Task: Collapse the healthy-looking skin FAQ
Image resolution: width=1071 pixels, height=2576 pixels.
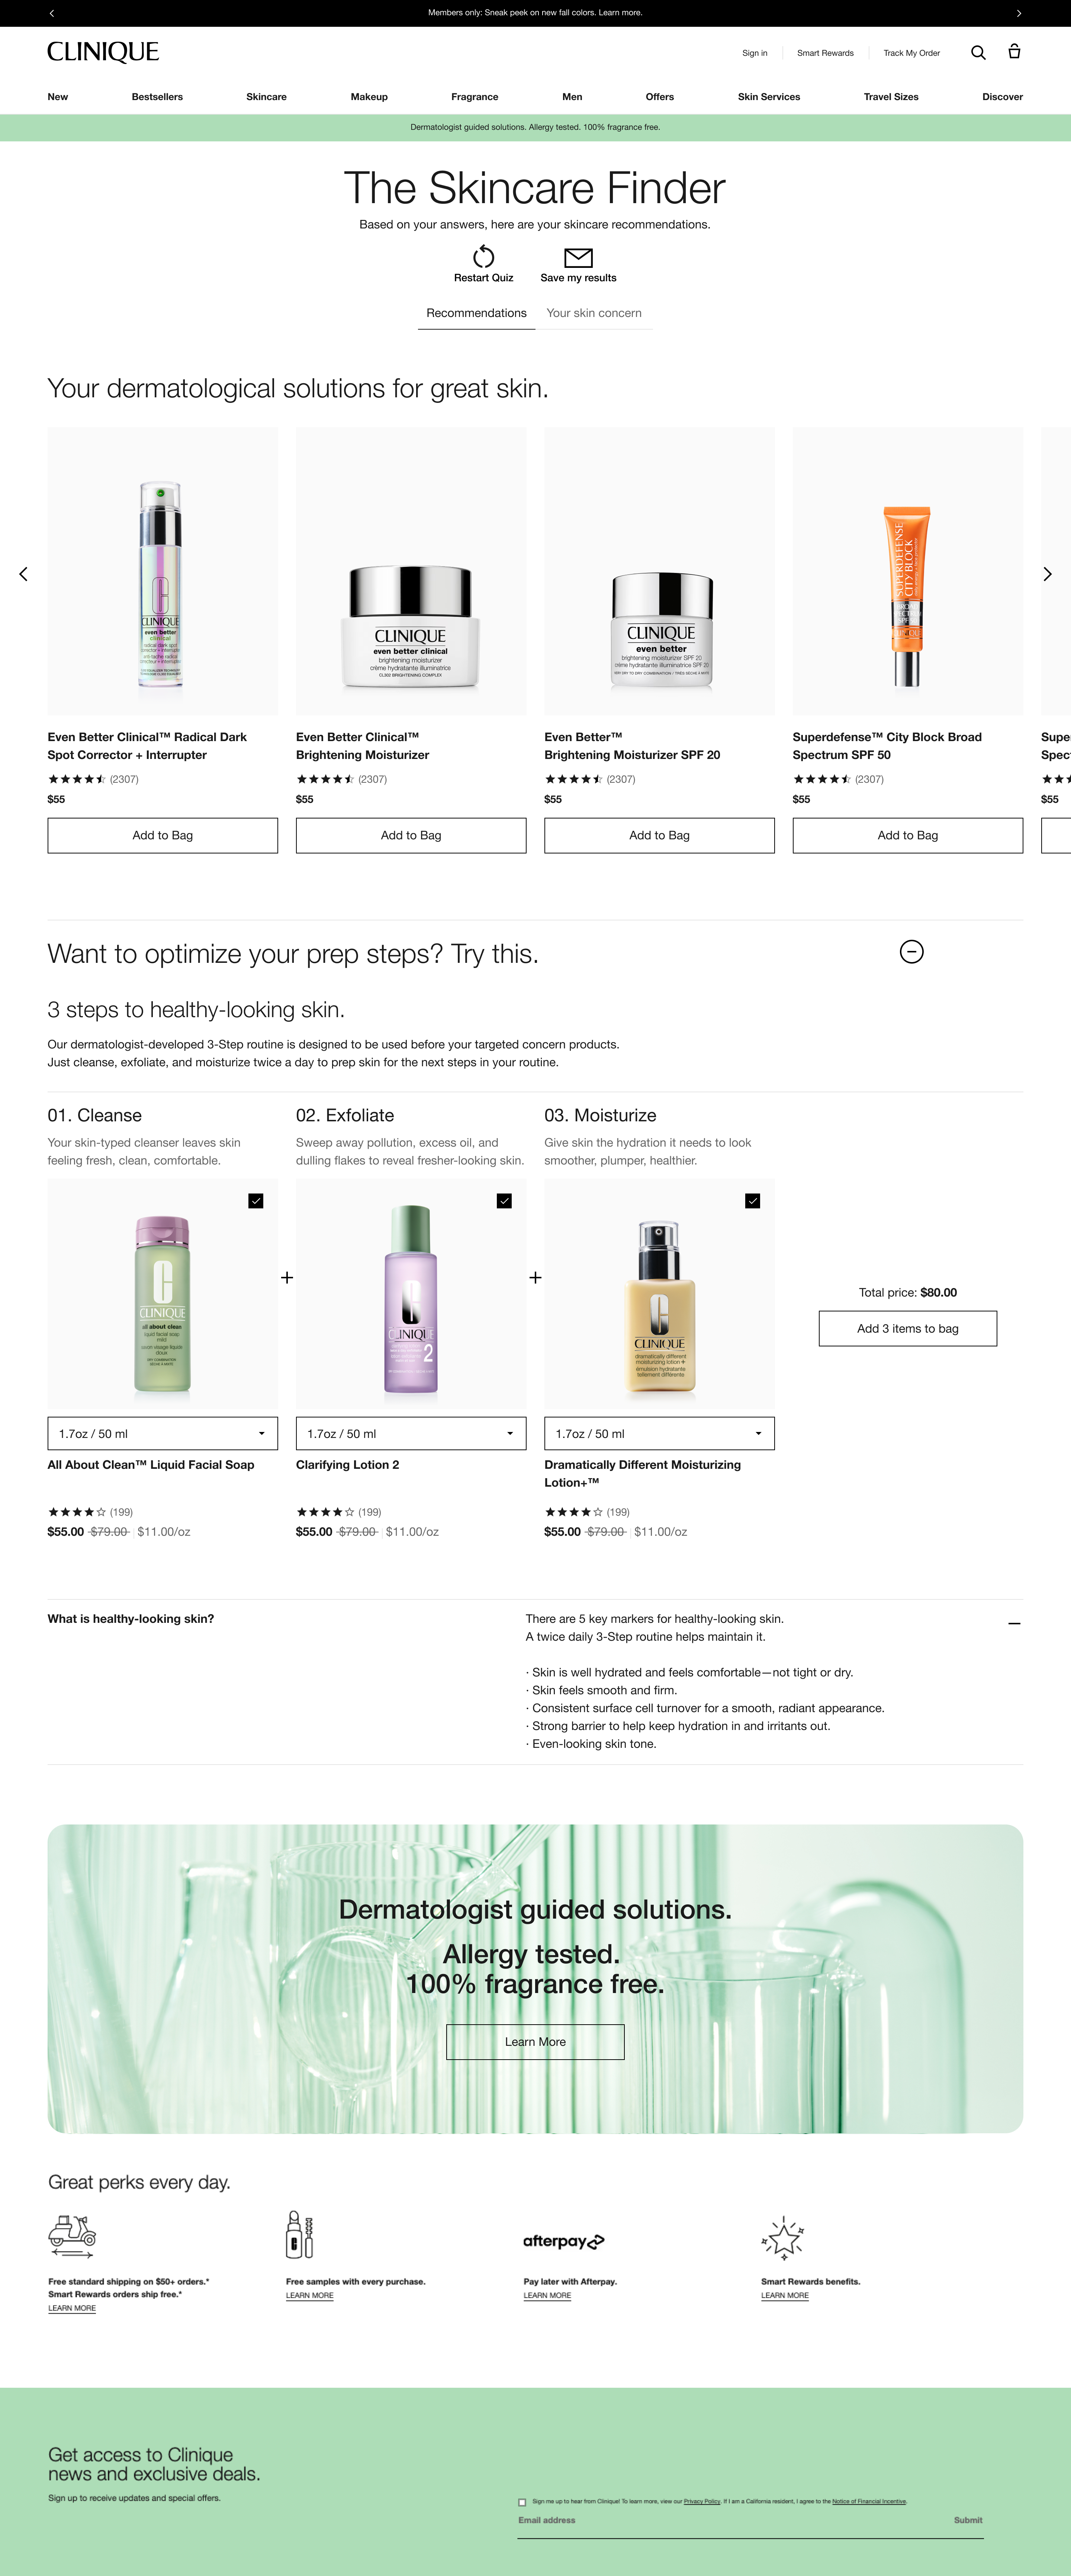Action: pyautogui.click(x=1014, y=1623)
